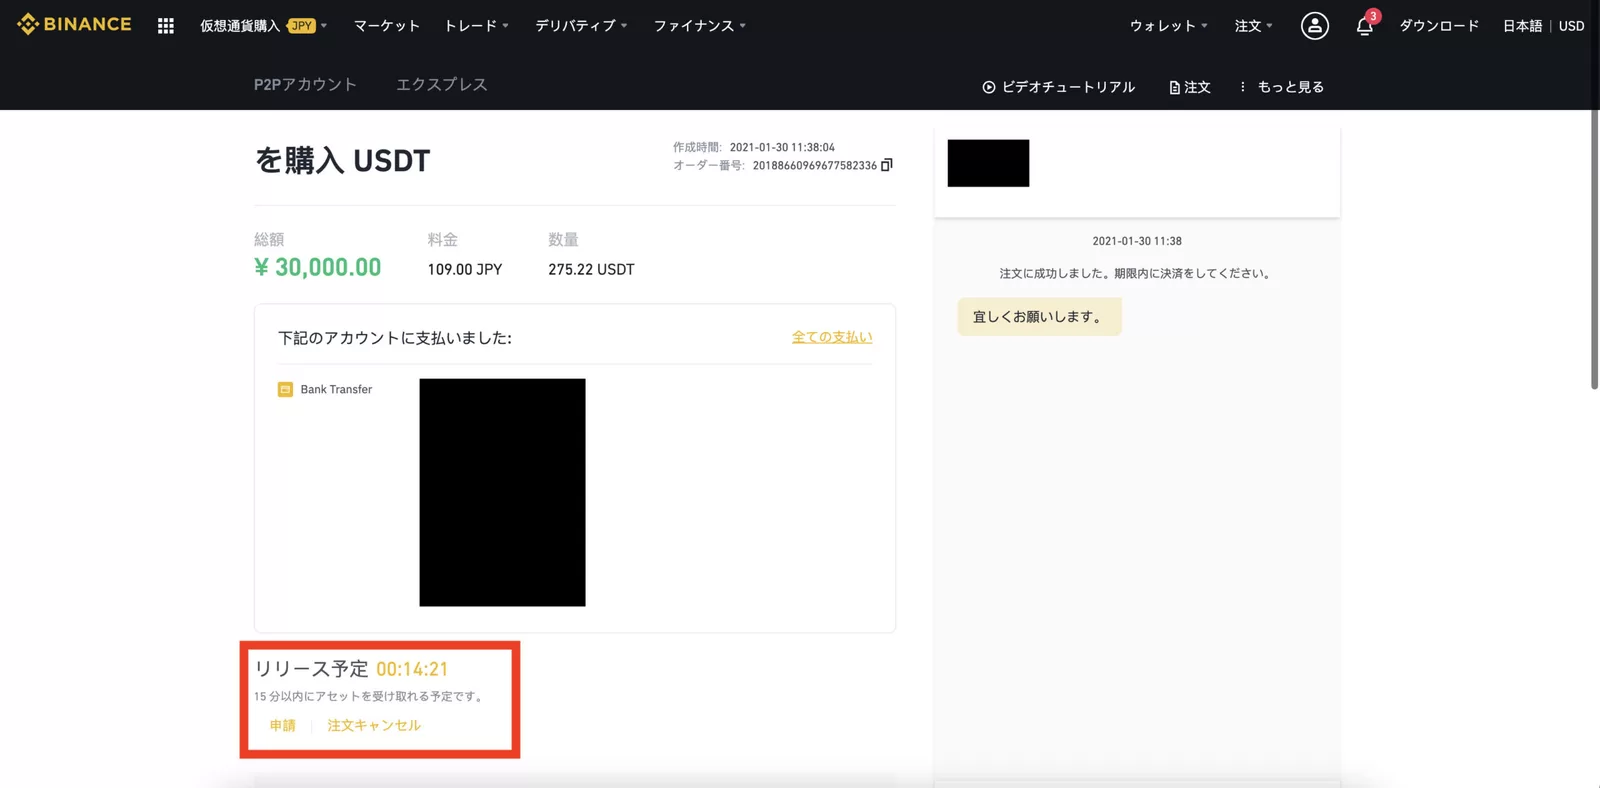Click the three-dot more icon
Viewport: 1600px width, 788px height.
1243,87
